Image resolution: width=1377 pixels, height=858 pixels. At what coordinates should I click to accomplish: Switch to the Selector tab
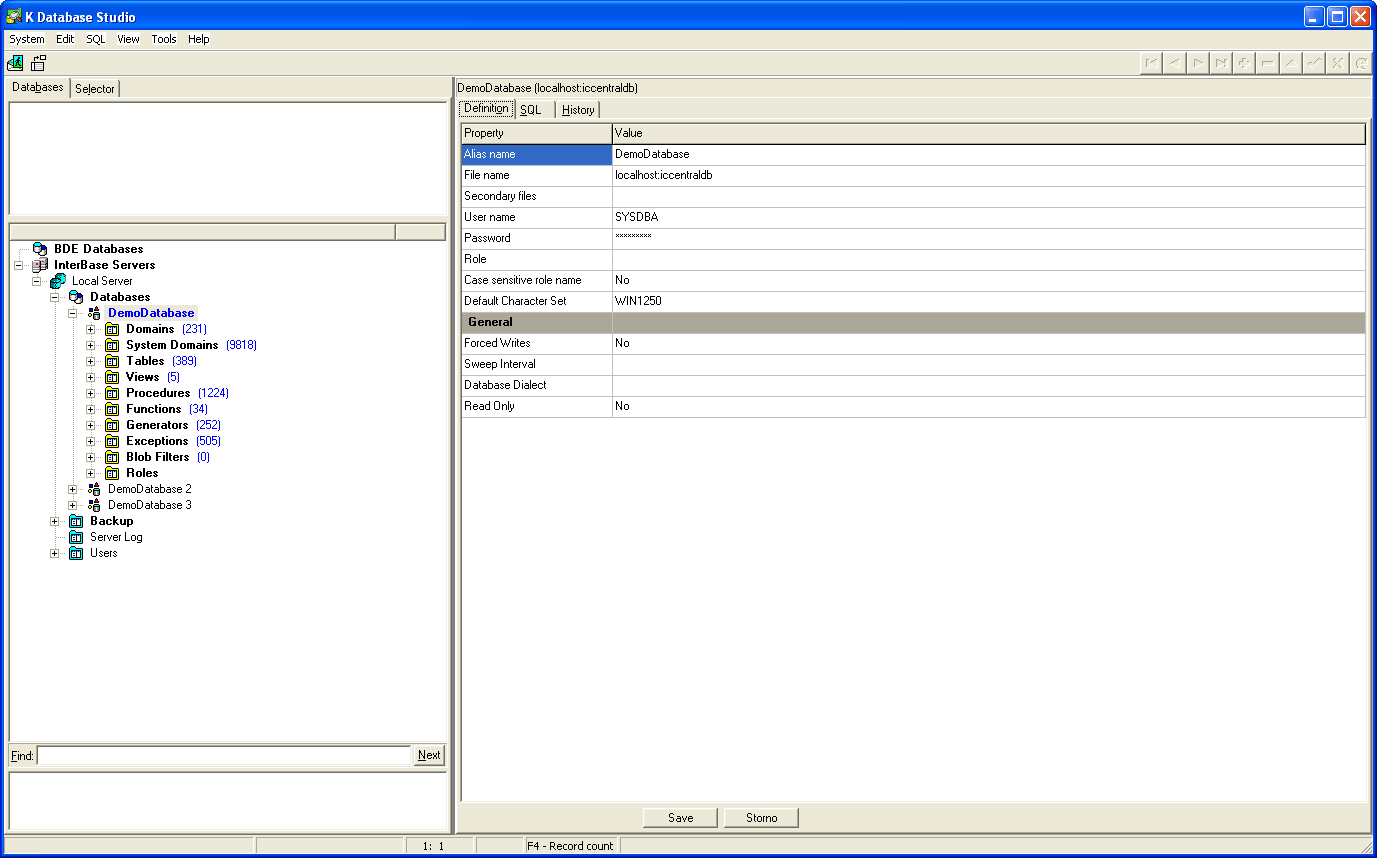[x=95, y=89]
